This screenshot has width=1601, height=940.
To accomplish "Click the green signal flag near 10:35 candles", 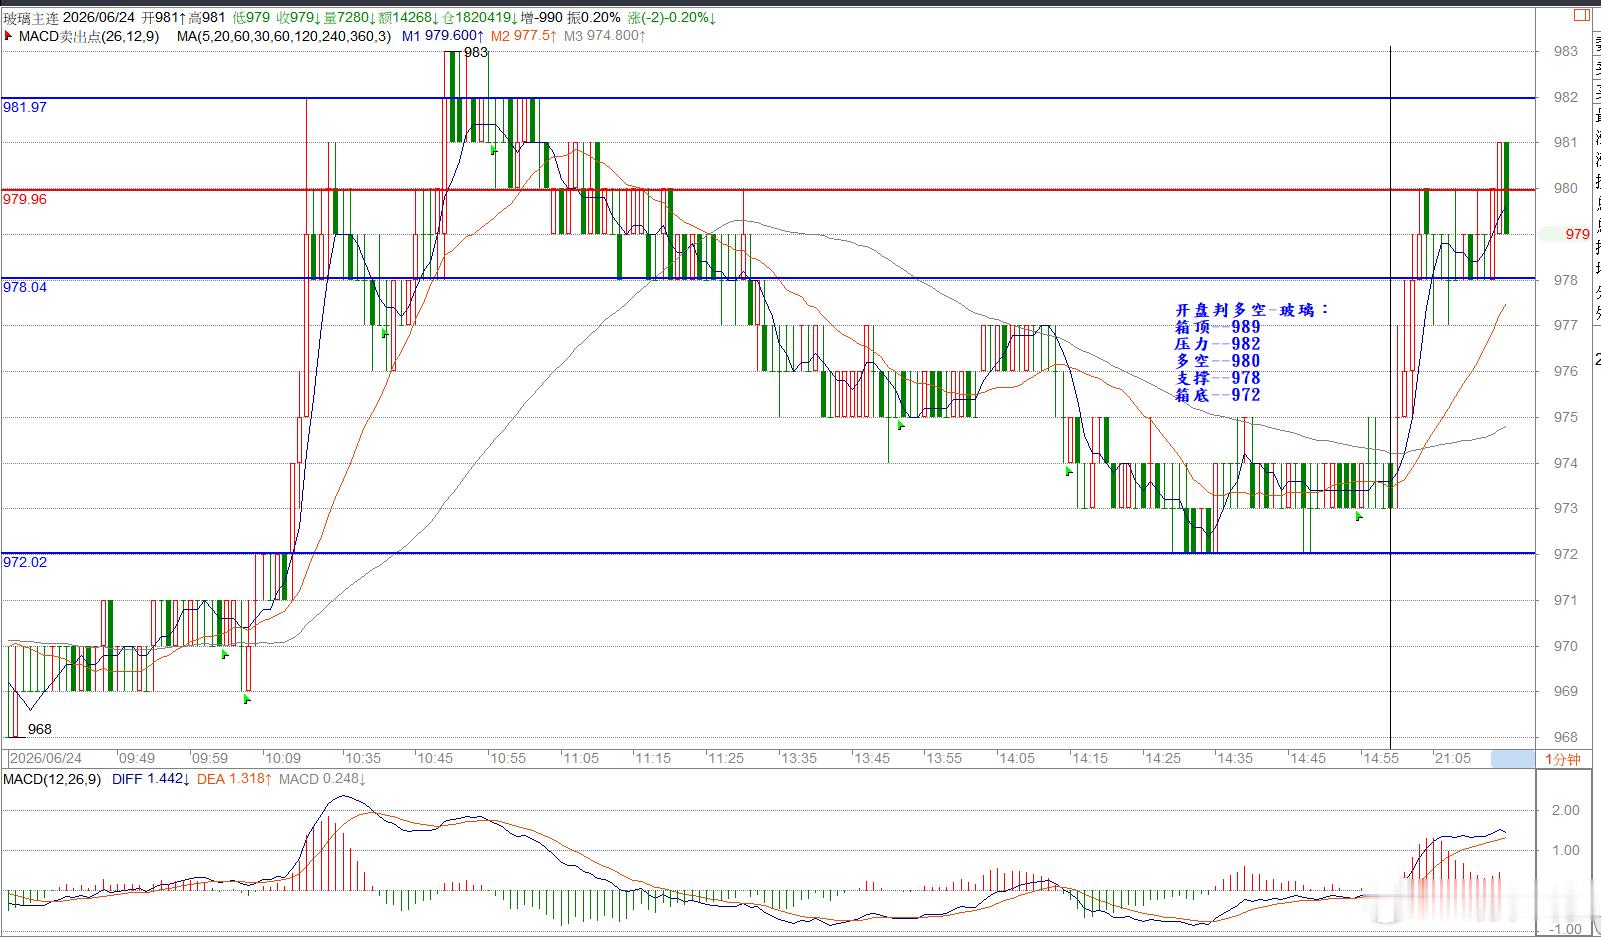I will tap(386, 333).
